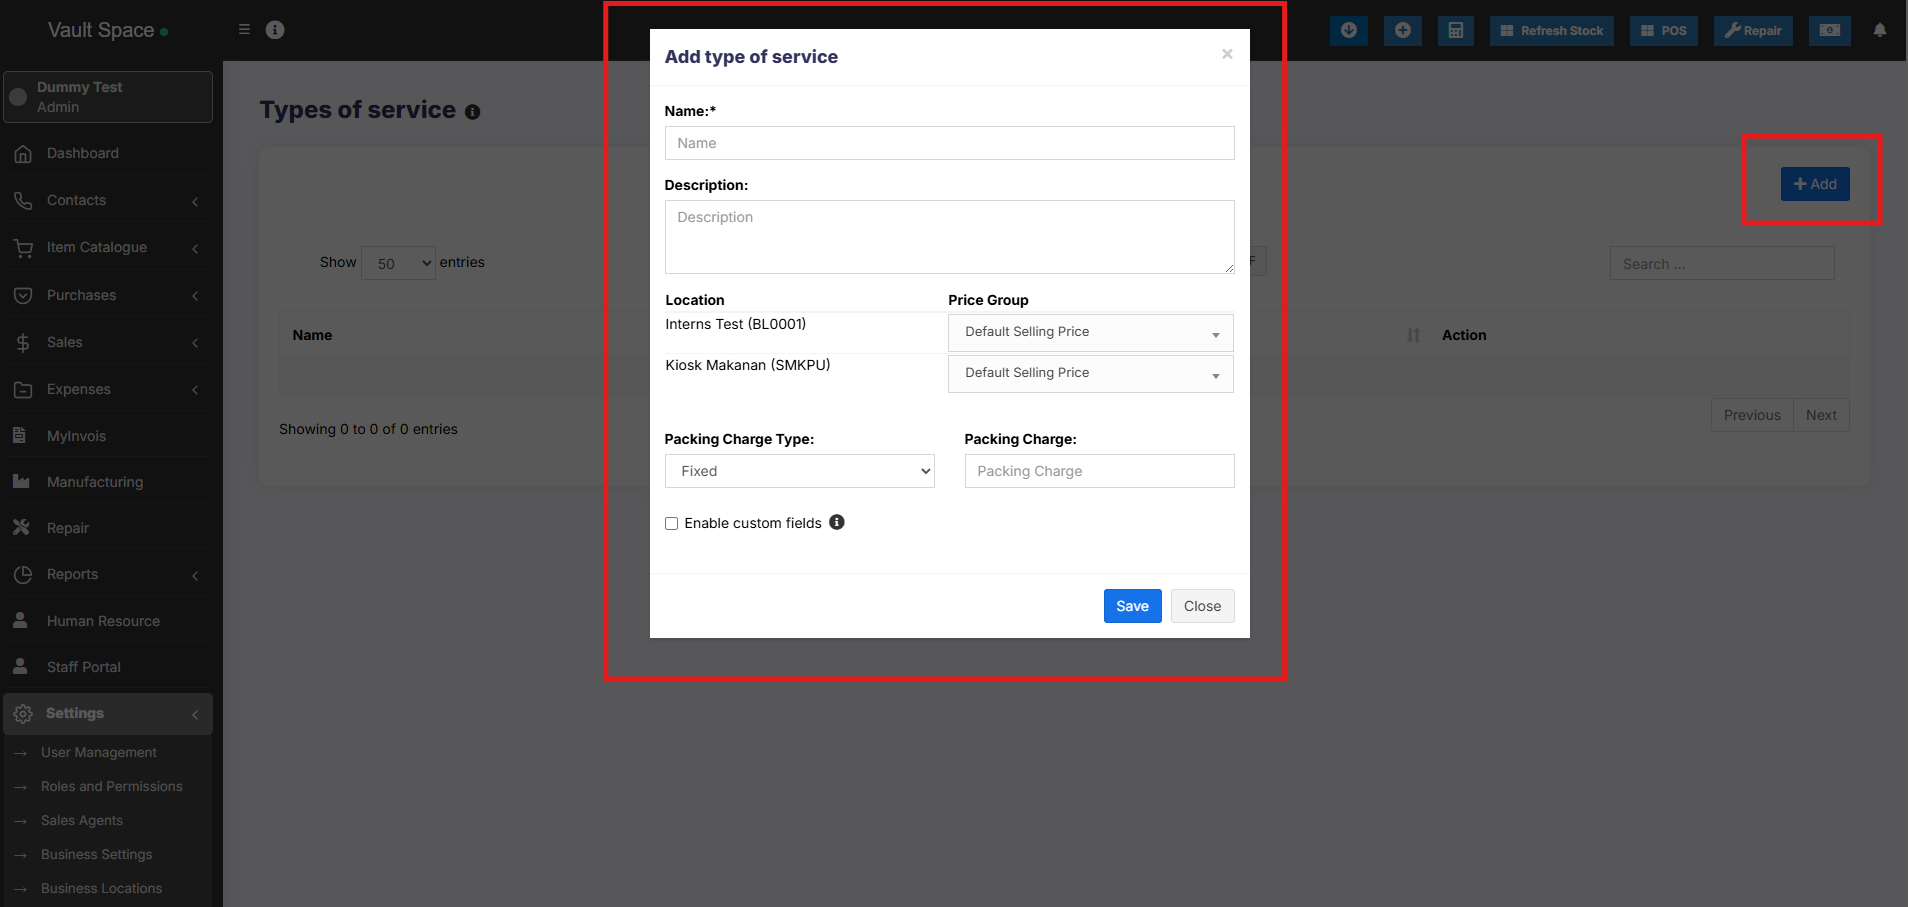Go to Roles and Permissions submenu
1908x907 pixels.
pyautogui.click(x=112, y=786)
